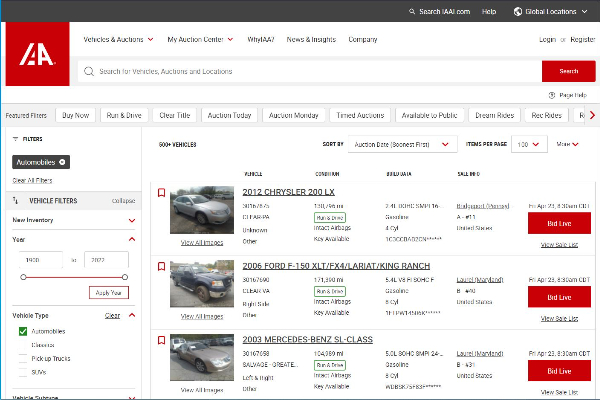Click the magnifier icon beside Search IAAI.com
This screenshot has height=400, width=600.
point(412,11)
